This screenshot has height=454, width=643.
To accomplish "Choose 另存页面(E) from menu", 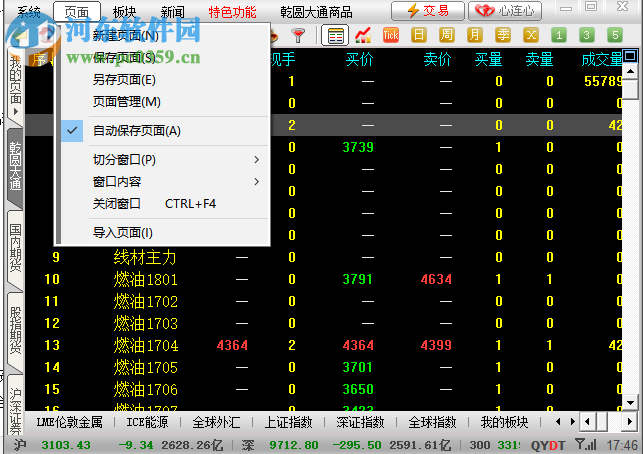I will (x=165, y=80).
